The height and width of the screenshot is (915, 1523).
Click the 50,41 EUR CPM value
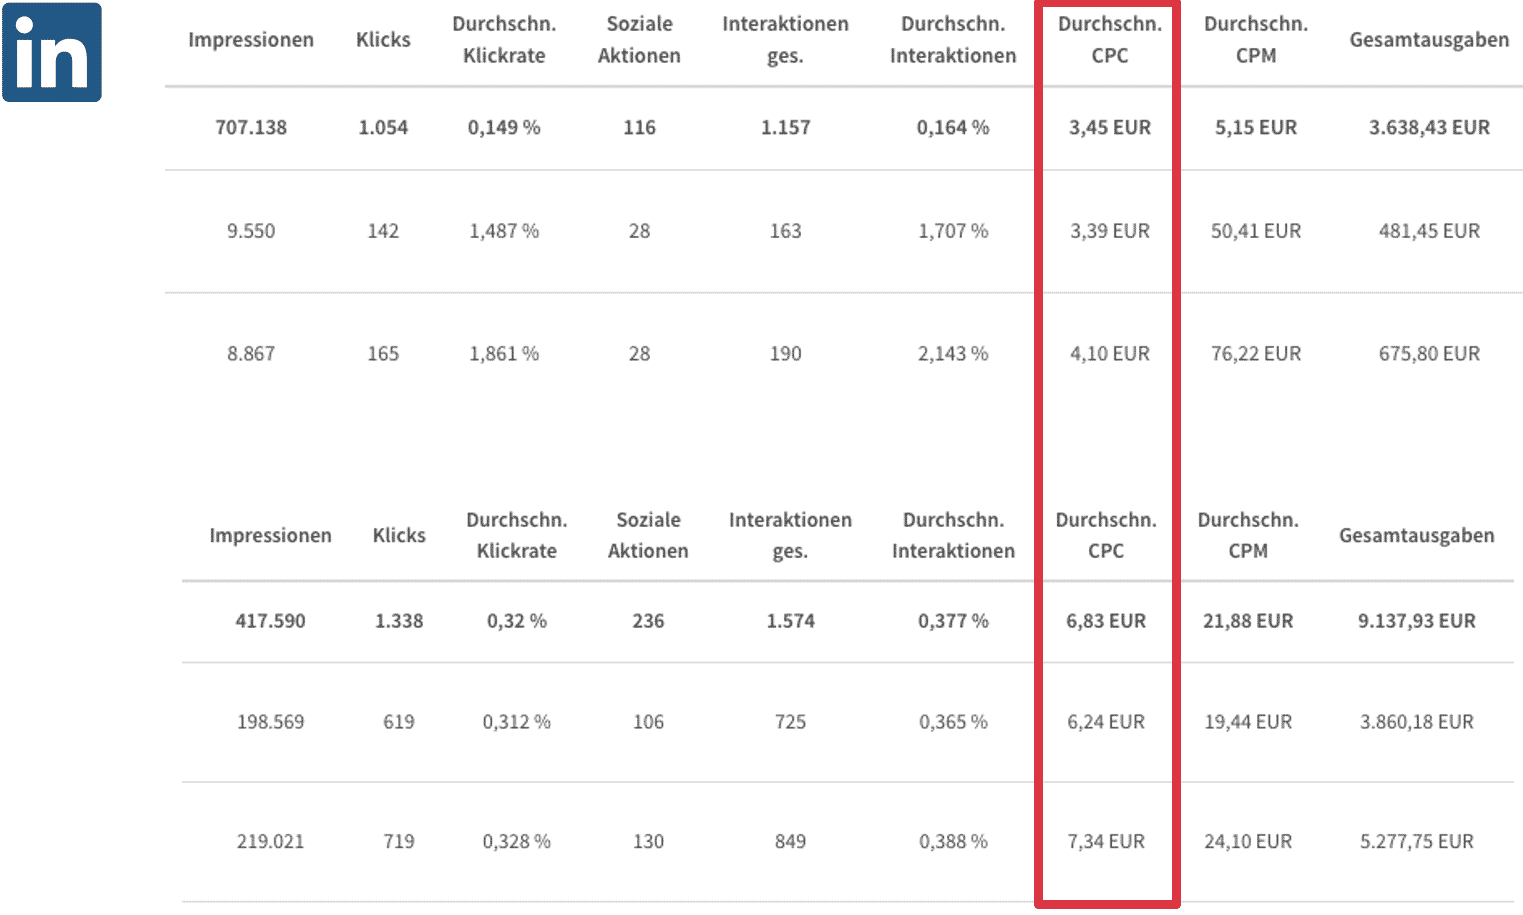tap(1256, 231)
